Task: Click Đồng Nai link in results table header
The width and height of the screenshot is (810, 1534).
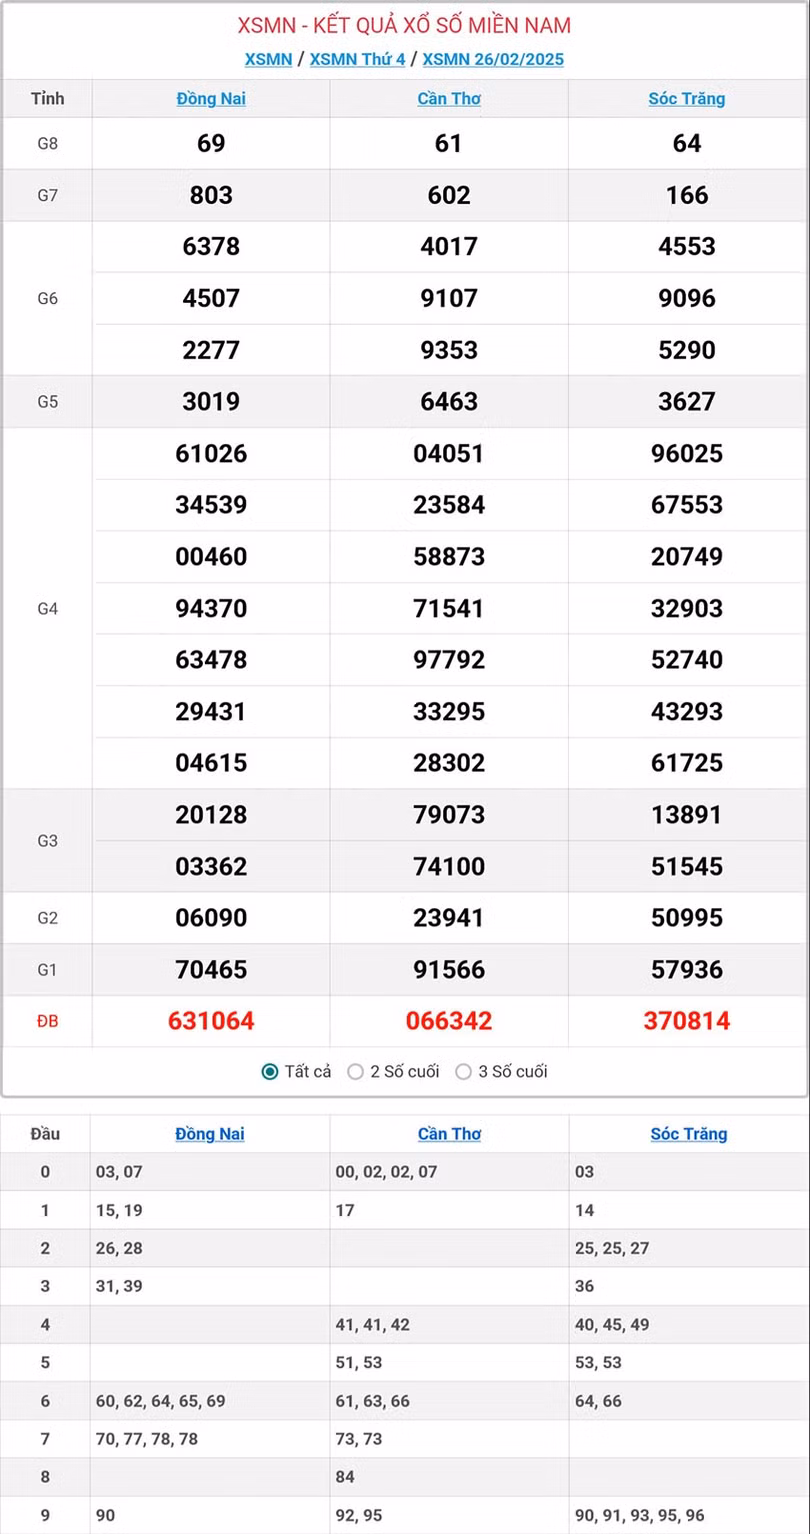Action: [211, 98]
